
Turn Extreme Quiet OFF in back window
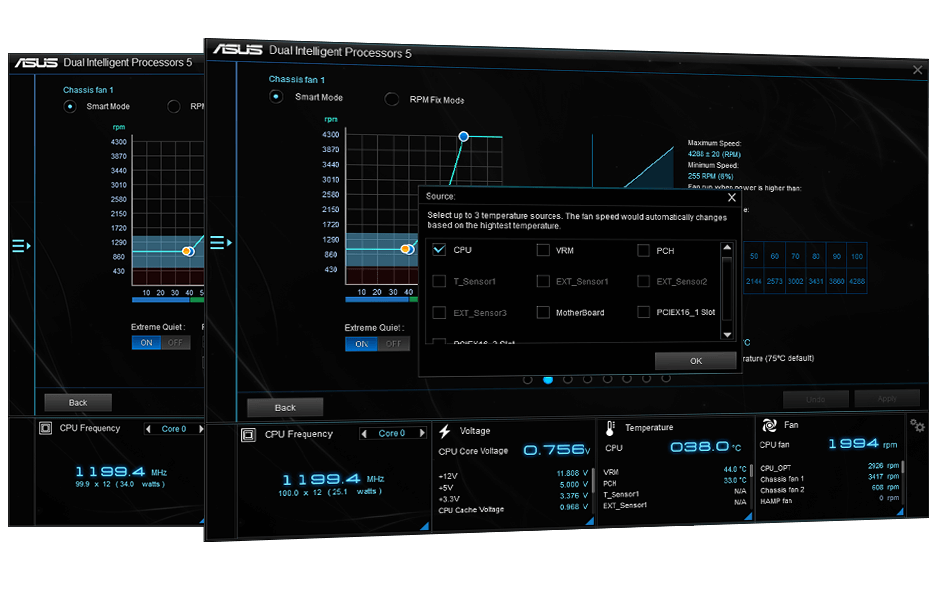176,343
